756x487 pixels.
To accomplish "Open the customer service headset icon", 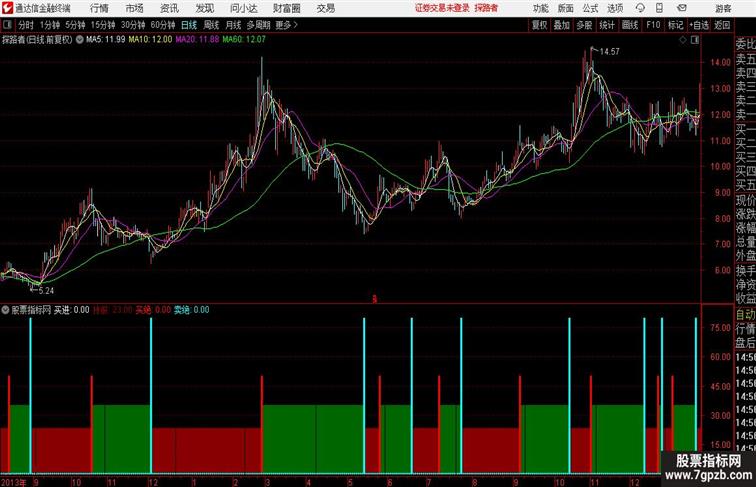I will pos(640,8).
